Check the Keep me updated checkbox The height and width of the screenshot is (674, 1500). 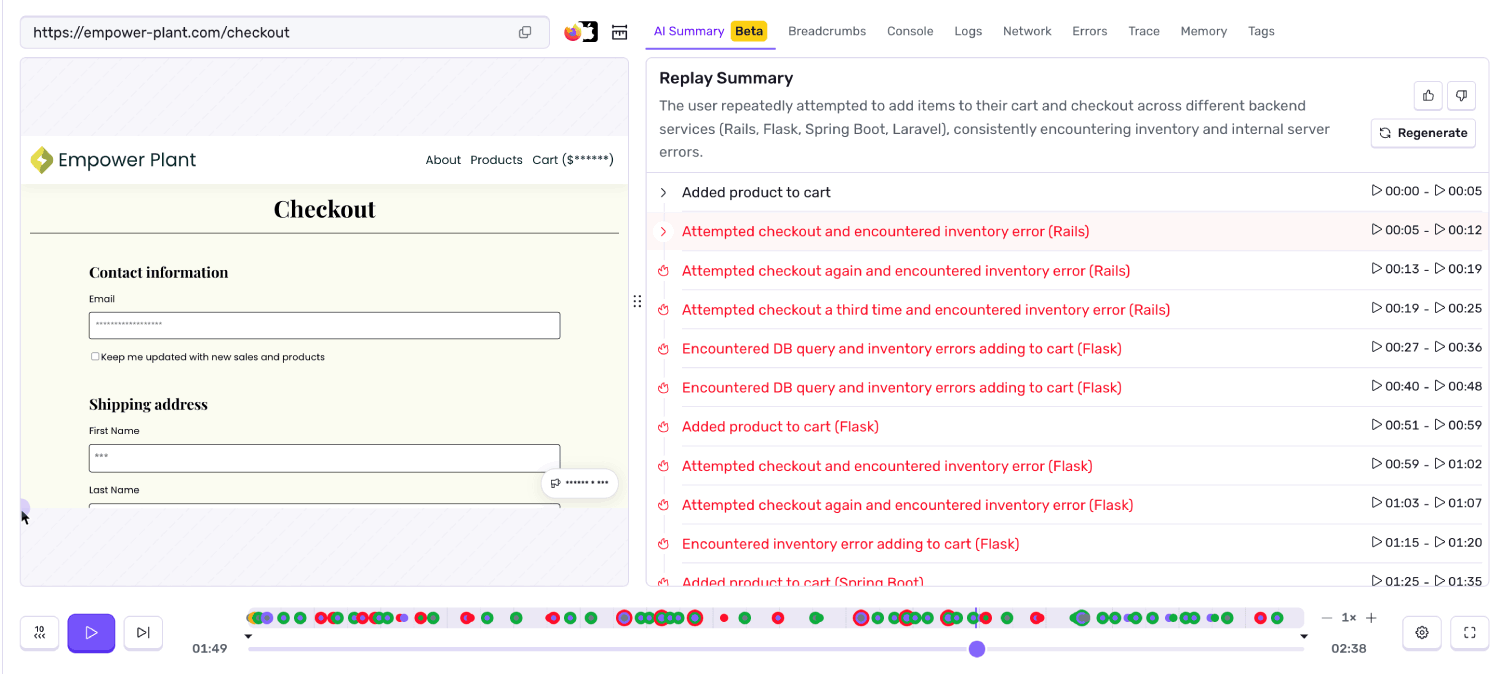[x=95, y=356]
